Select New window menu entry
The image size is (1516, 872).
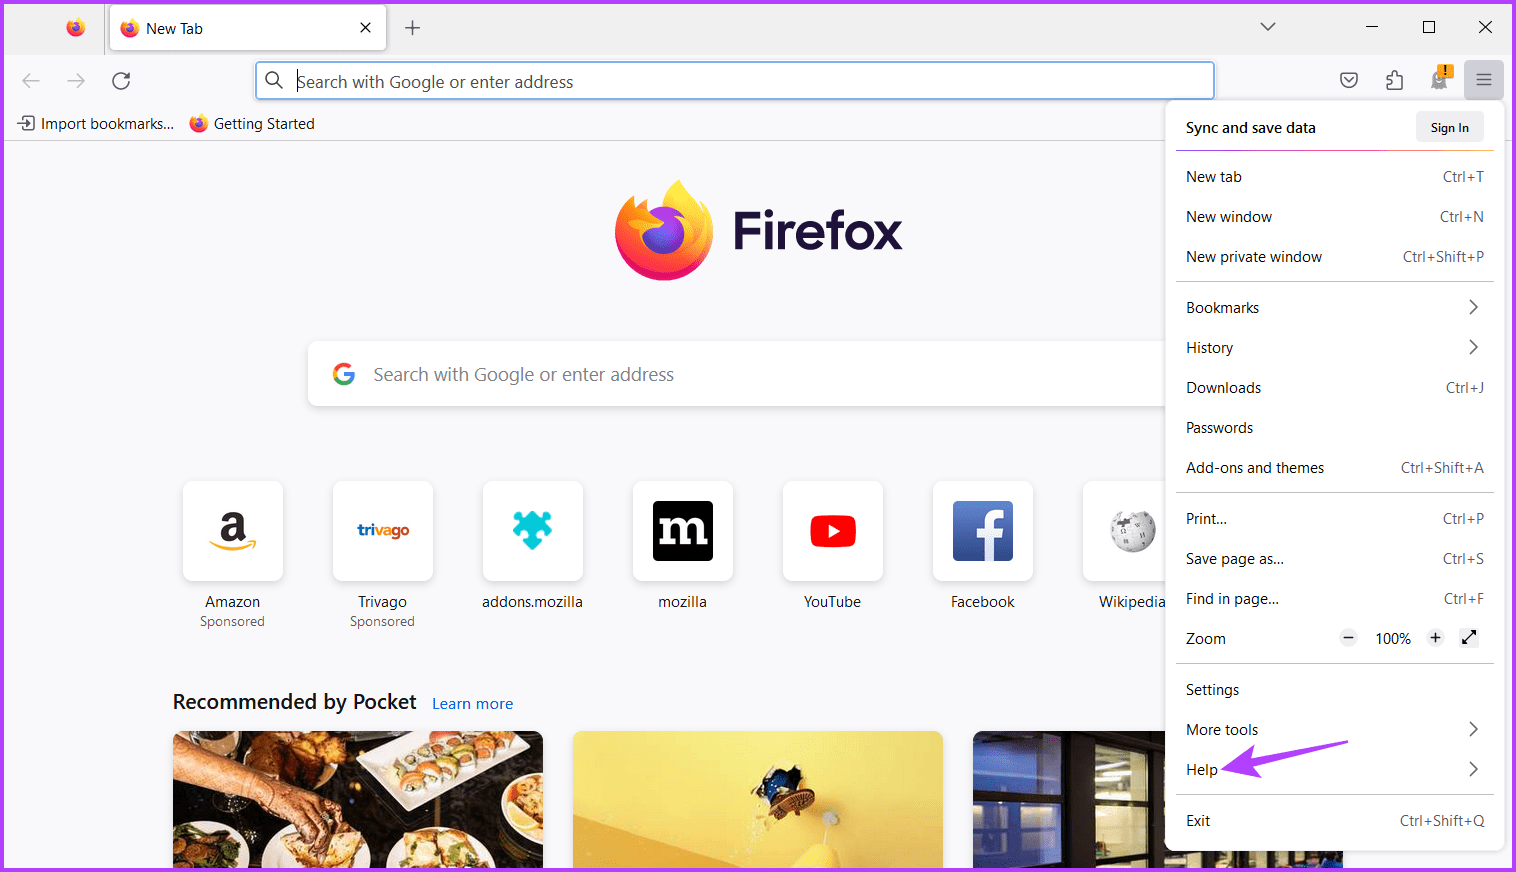coord(1334,217)
